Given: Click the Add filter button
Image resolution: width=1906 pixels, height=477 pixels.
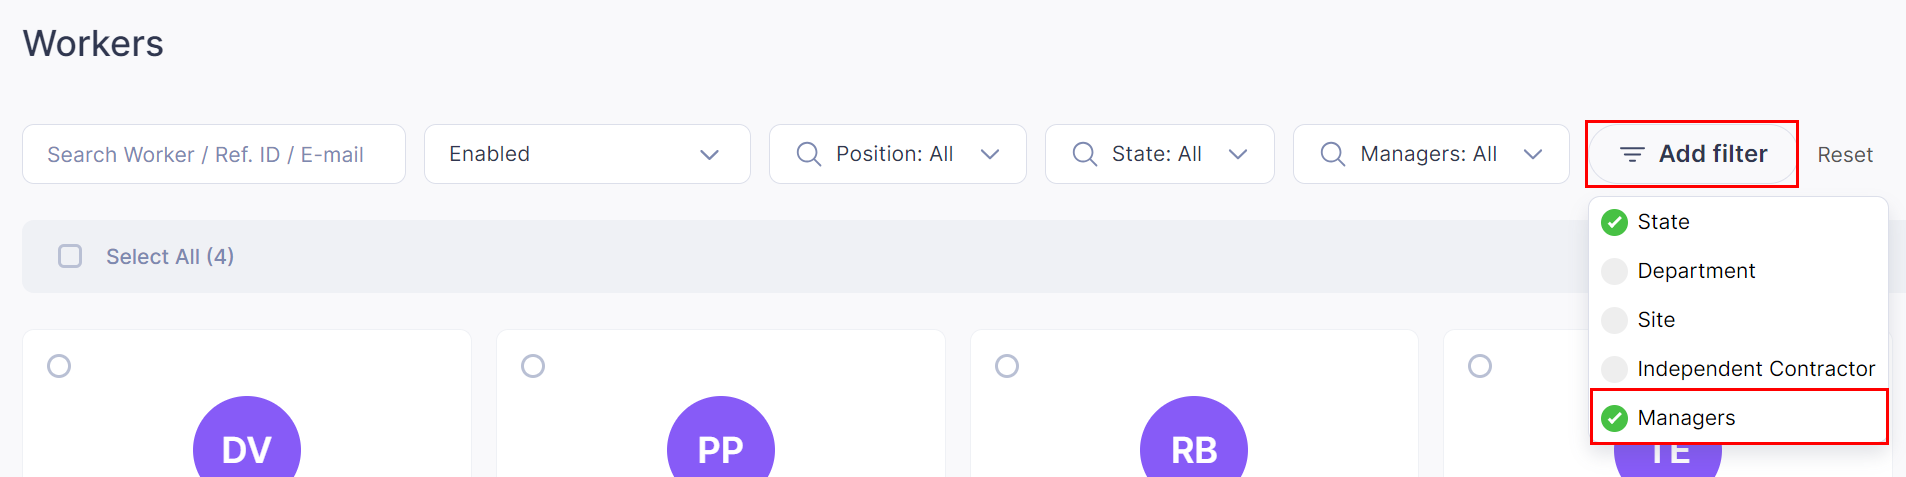Looking at the screenshot, I should 1692,154.
